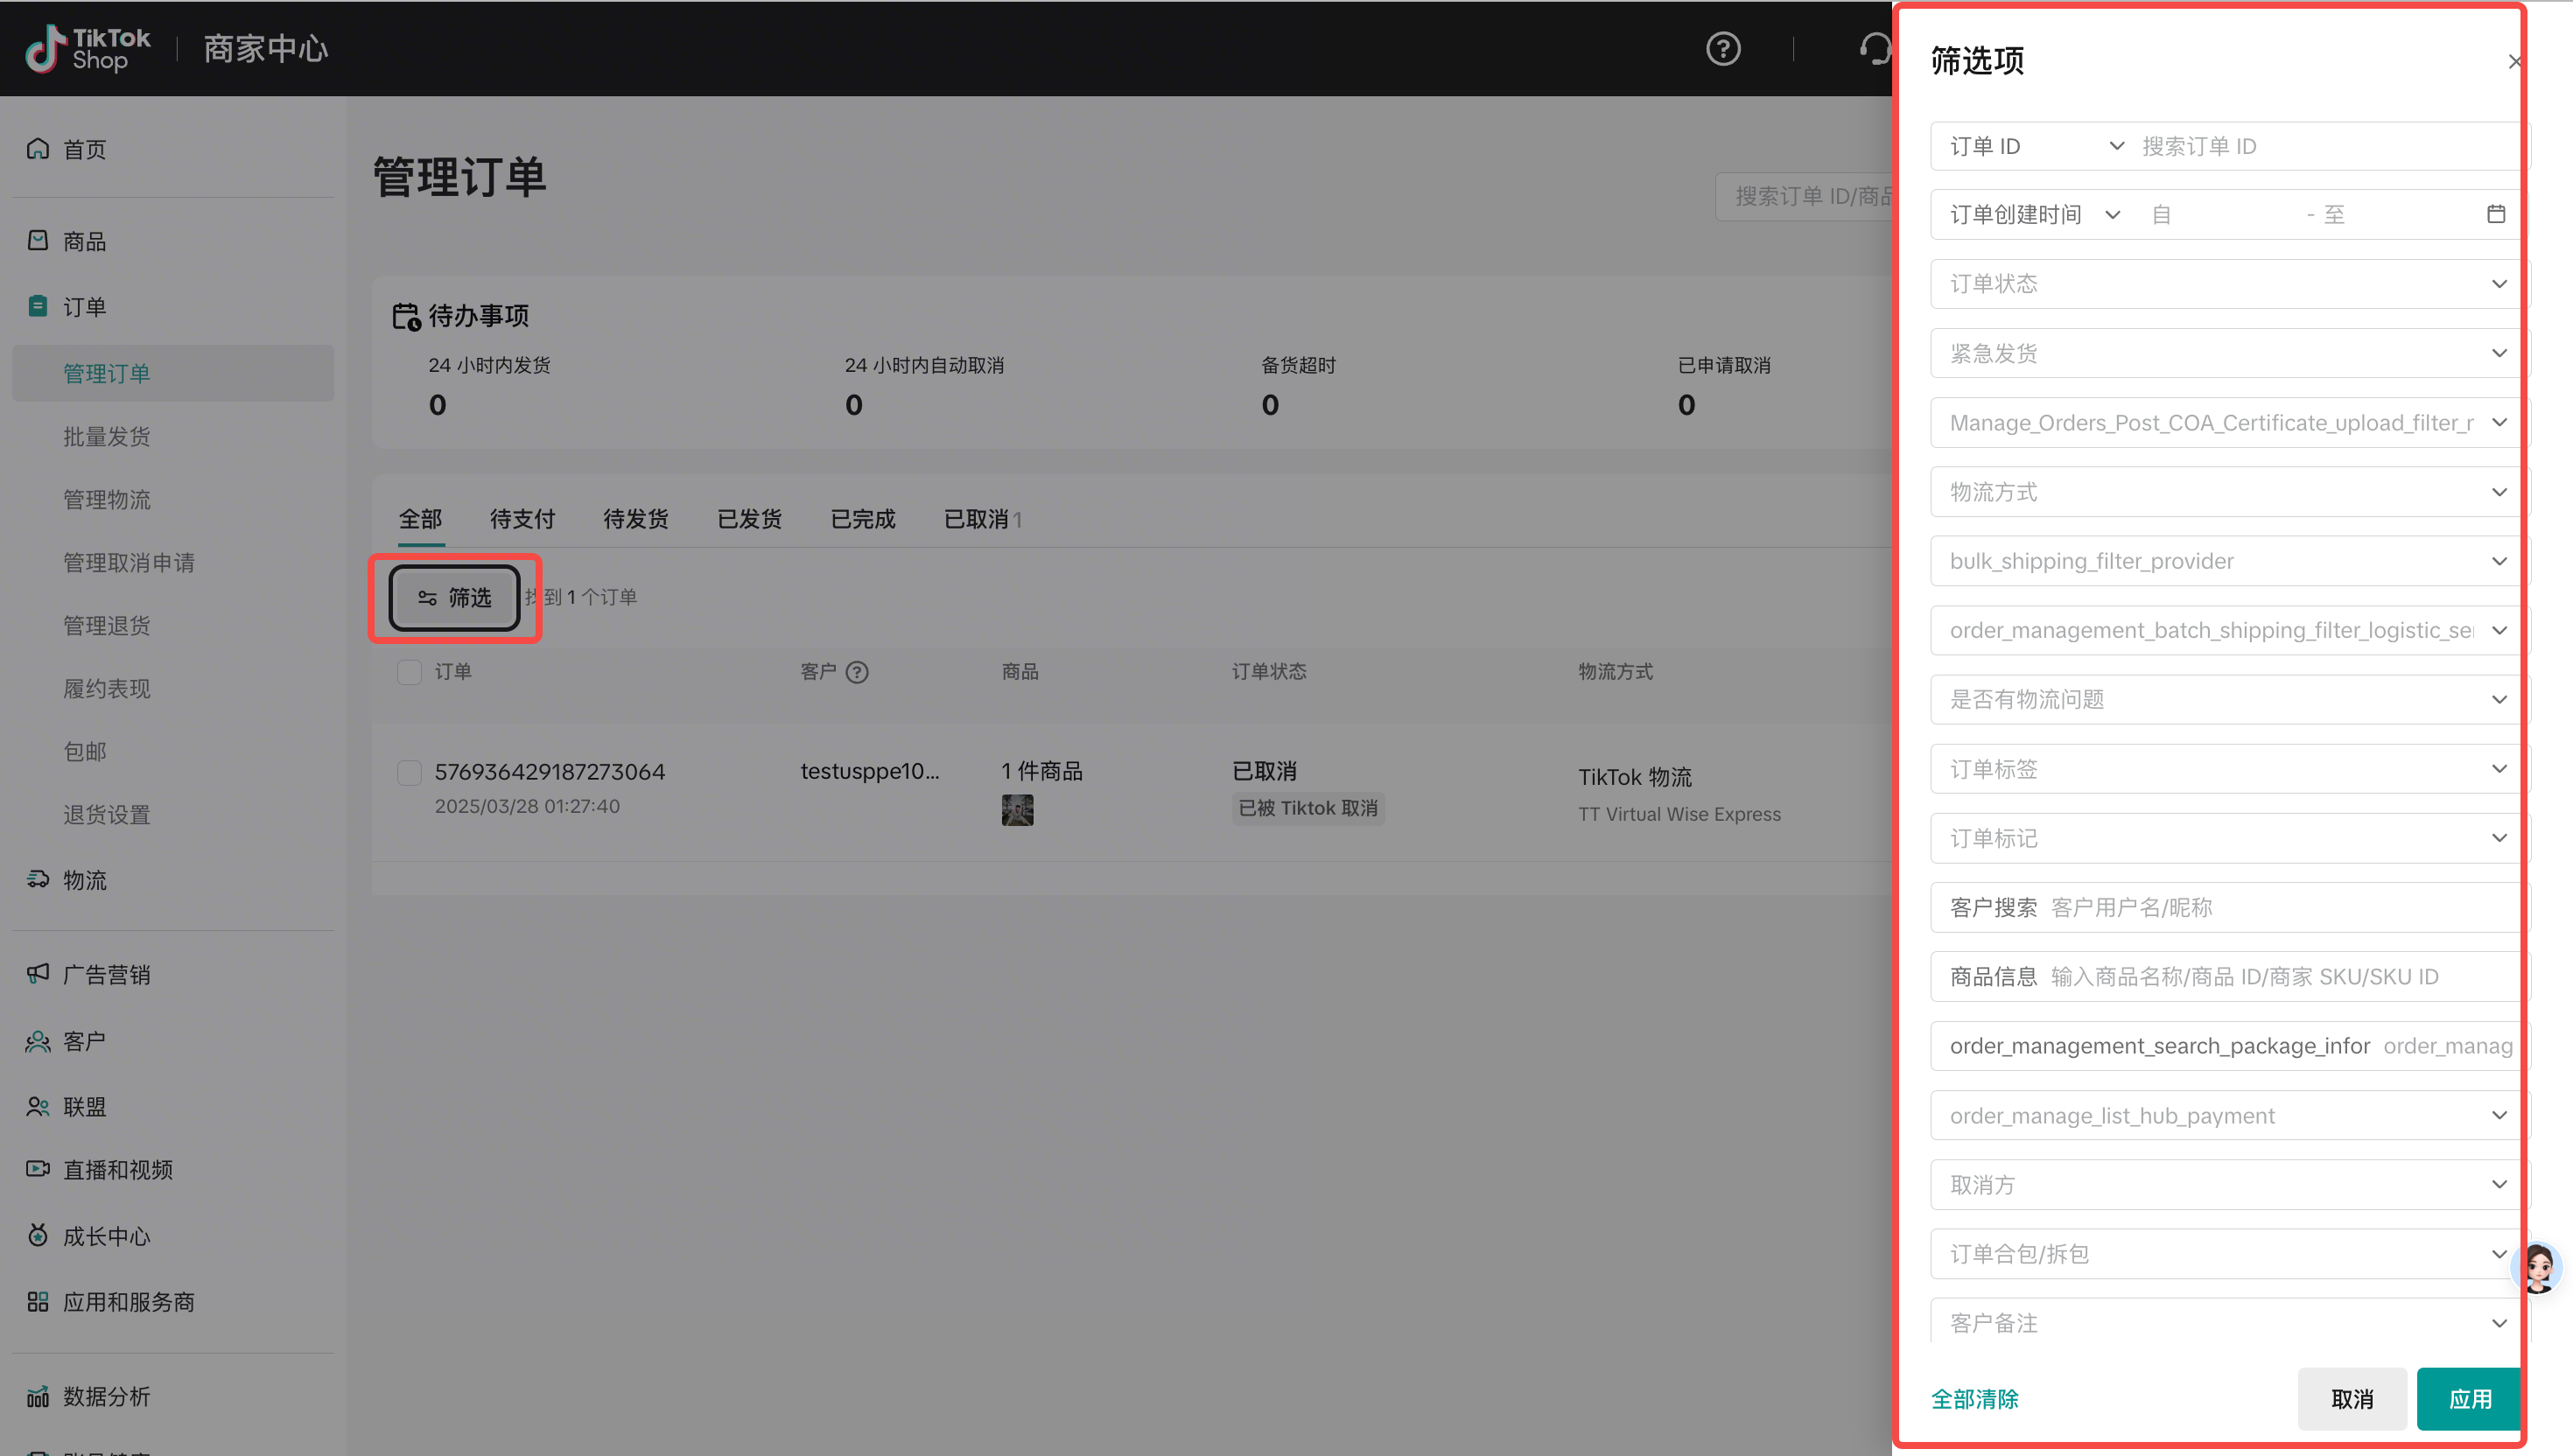This screenshot has width=2573, height=1456.
Task: Click the 直播和视频 sidebar icon
Action: pos(38,1169)
